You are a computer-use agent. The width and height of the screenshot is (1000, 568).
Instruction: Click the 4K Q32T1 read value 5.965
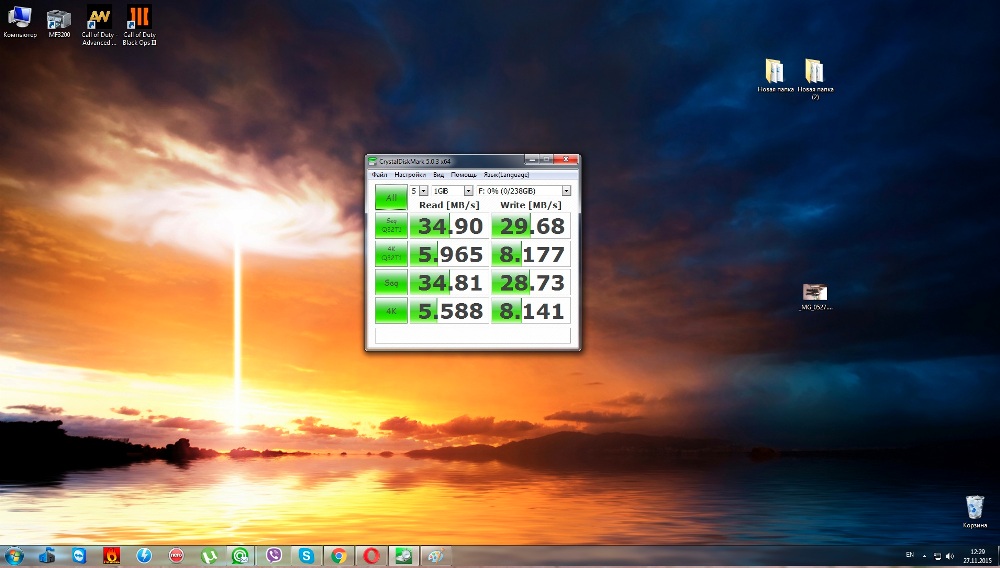tap(450, 254)
